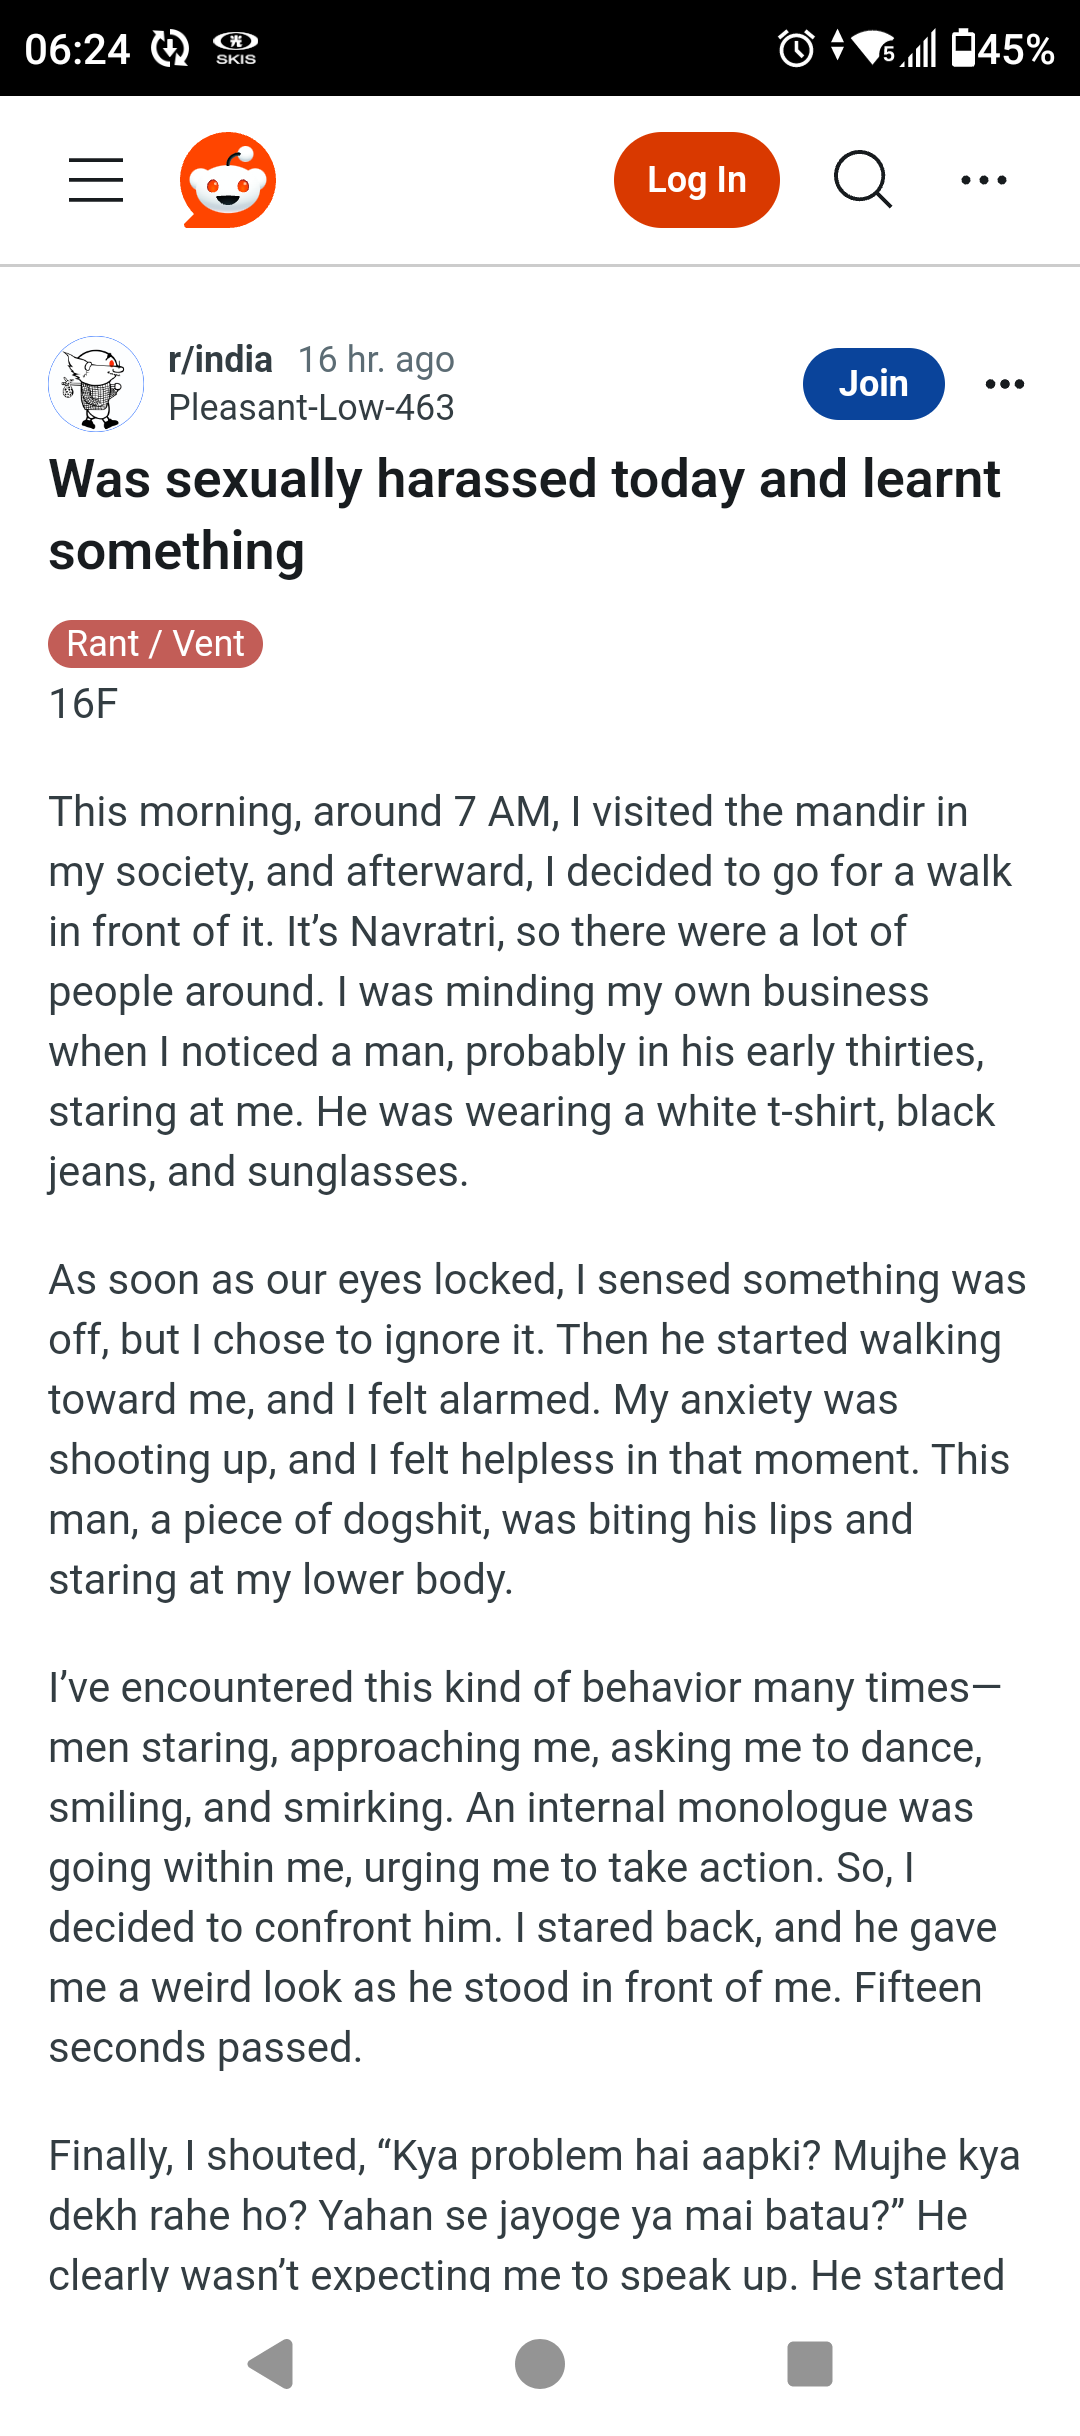The image size is (1080, 2436).
Task: Tap the sync status icon beside clock
Action: (x=170, y=48)
